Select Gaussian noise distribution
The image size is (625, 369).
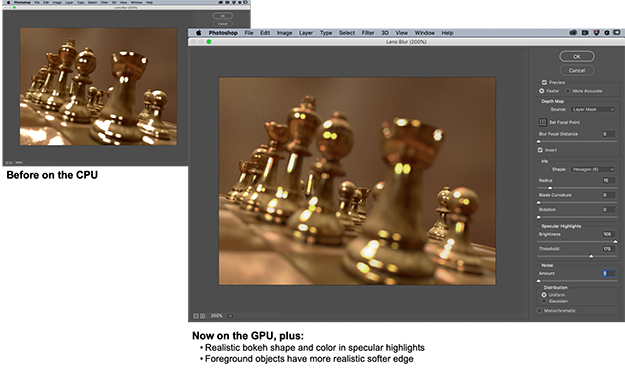tap(544, 301)
